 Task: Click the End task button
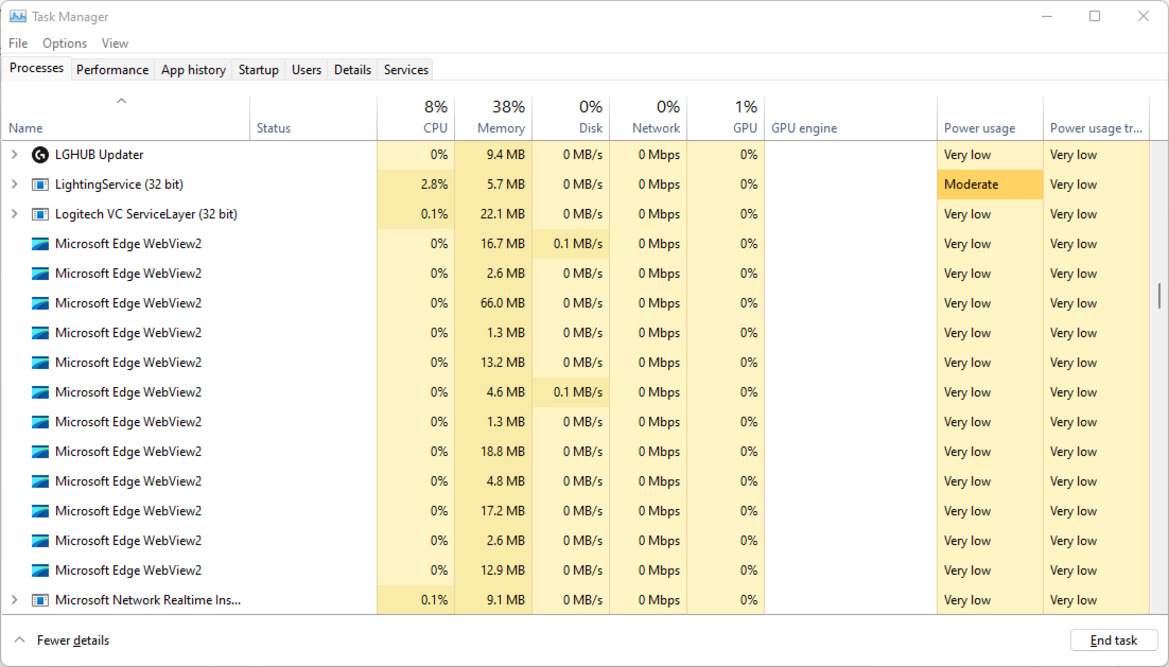[x=1113, y=640]
